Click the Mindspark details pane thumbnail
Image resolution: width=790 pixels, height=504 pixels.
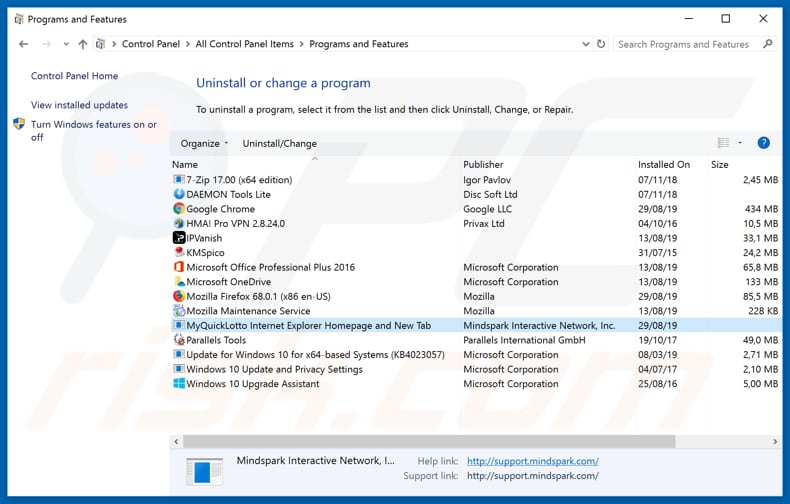[x=205, y=471]
